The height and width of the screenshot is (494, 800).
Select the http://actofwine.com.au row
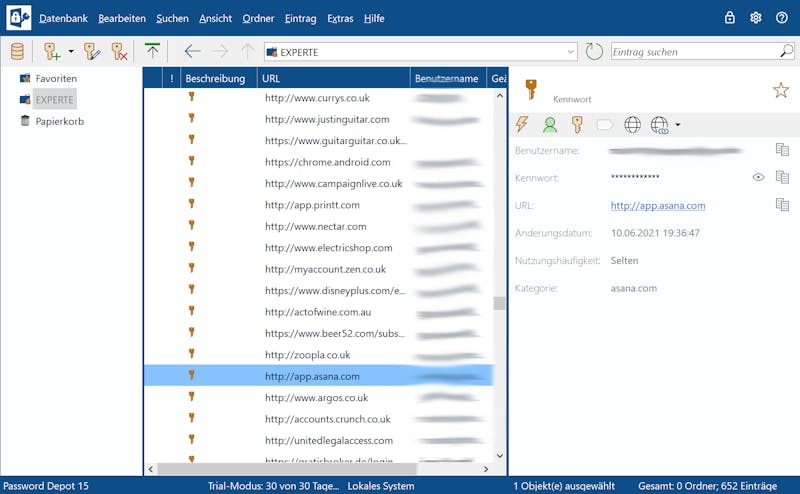click(318, 312)
